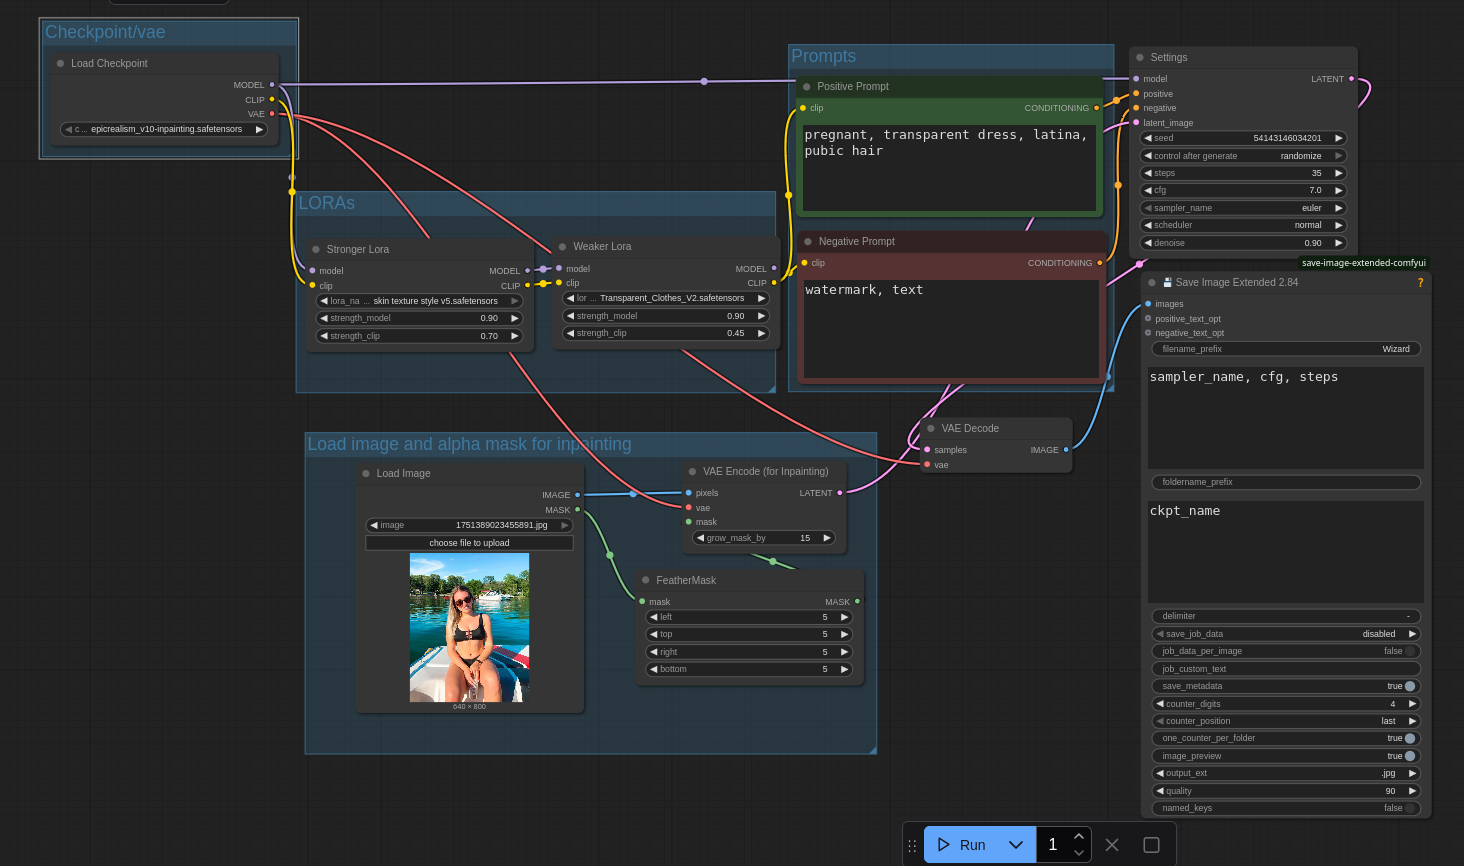The image size is (1464, 866).
Task: Decrement batch count with the down chevron
Action: [1078, 853]
